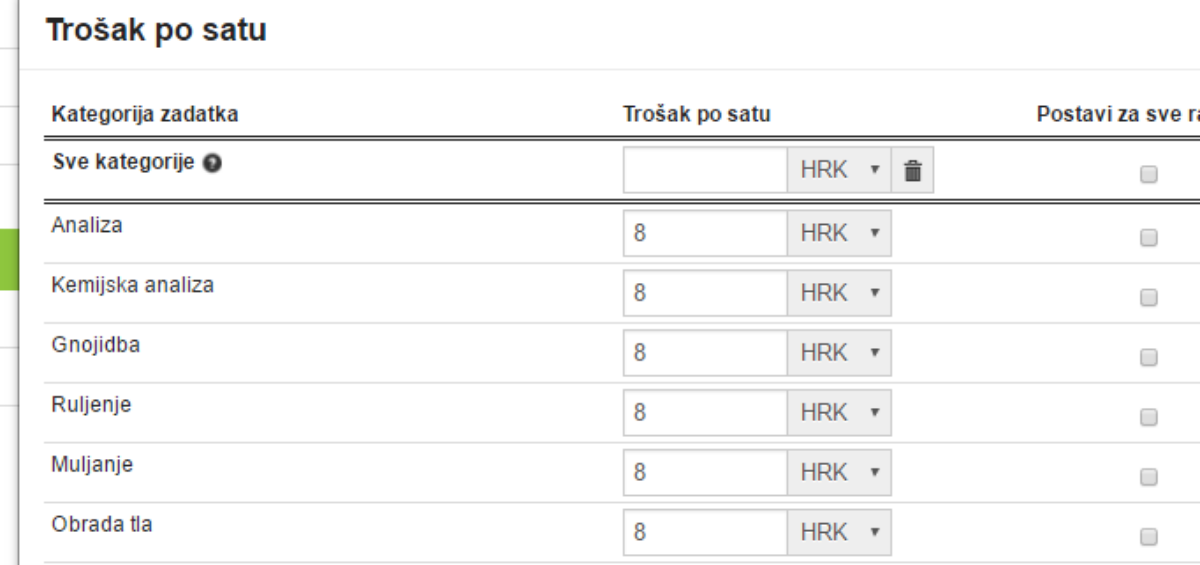Check the box for Gnojidba
The image size is (1200, 565).
point(1148,357)
